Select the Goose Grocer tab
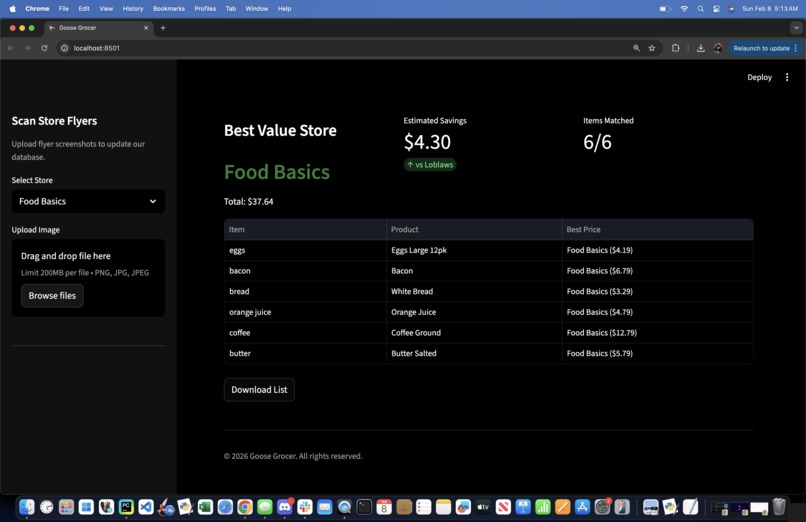This screenshot has width=806, height=522. (x=98, y=28)
